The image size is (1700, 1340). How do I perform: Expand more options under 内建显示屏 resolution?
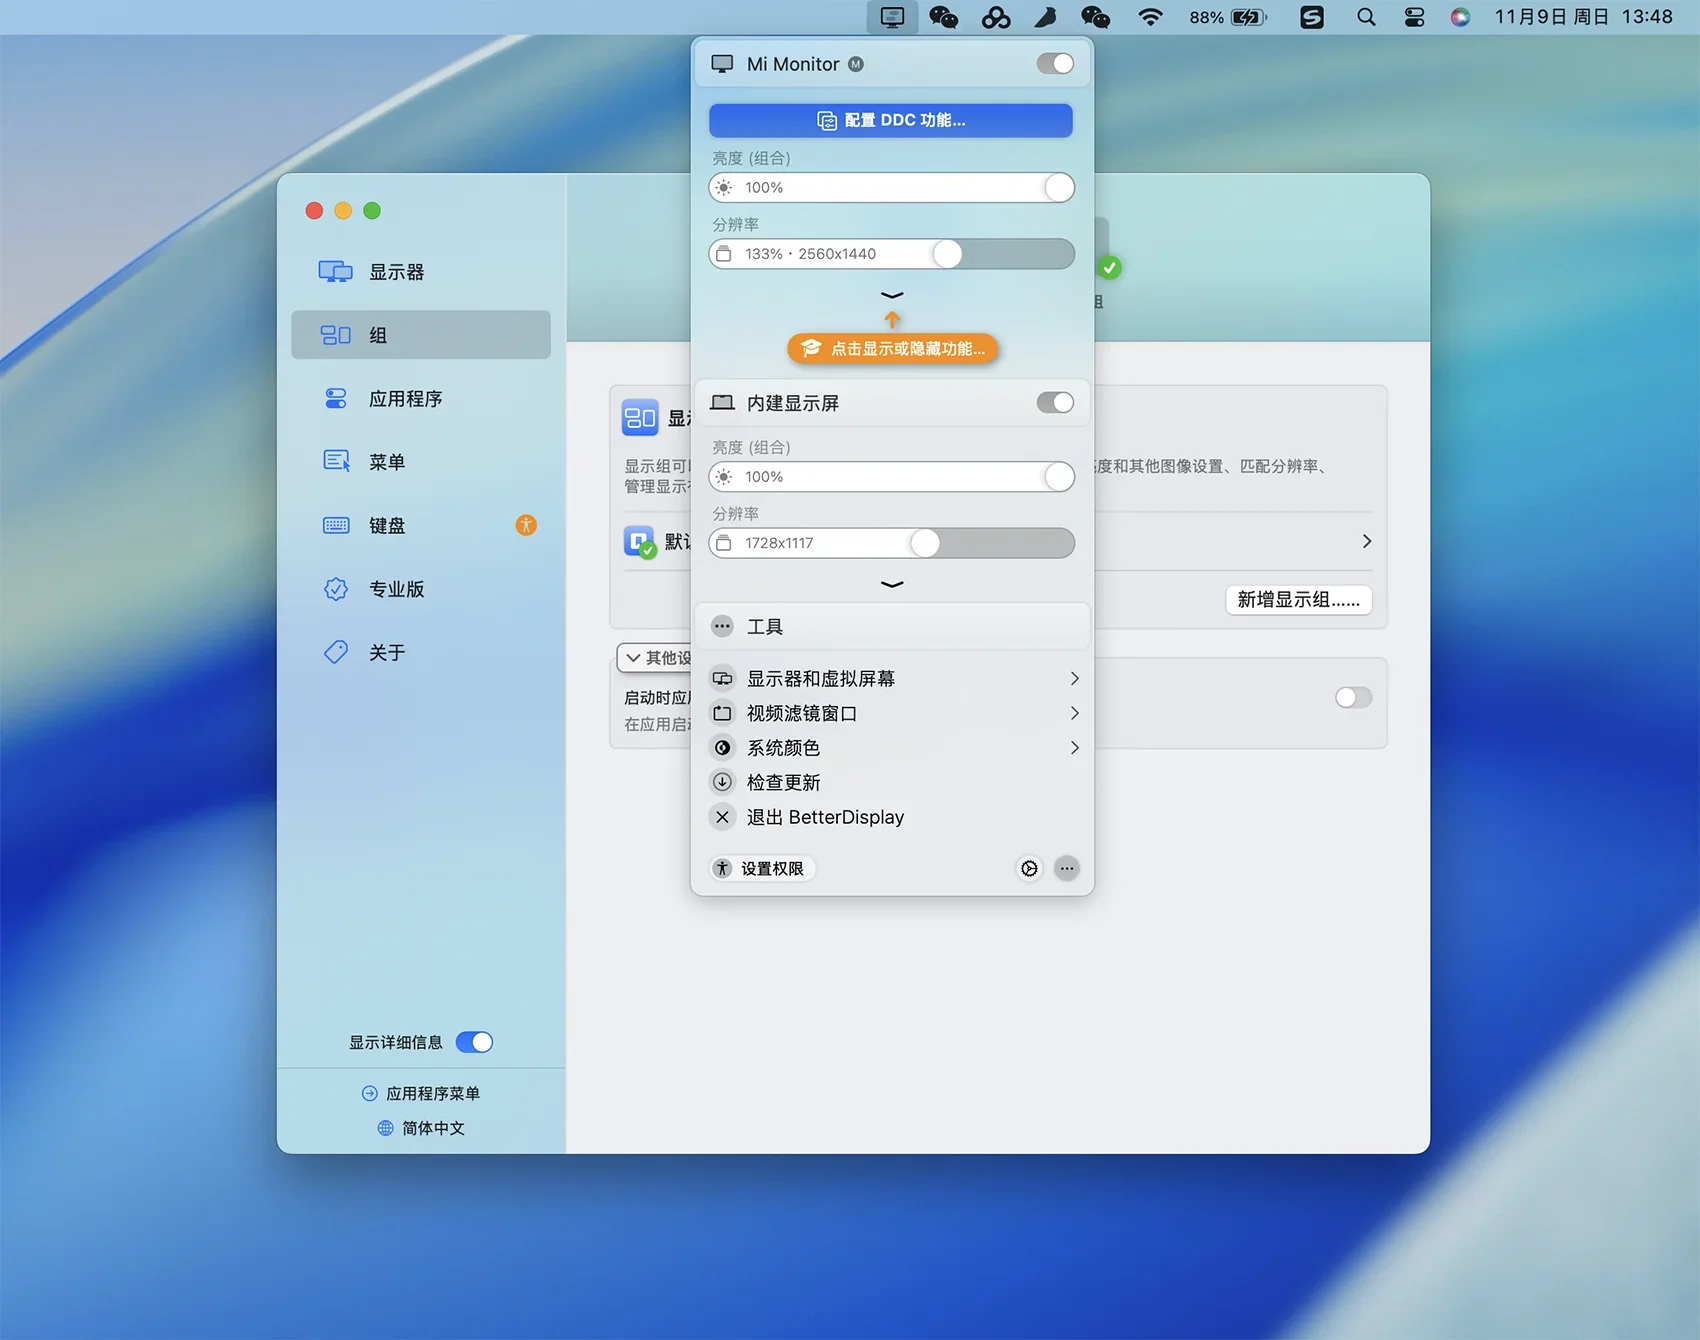tap(892, 584)
